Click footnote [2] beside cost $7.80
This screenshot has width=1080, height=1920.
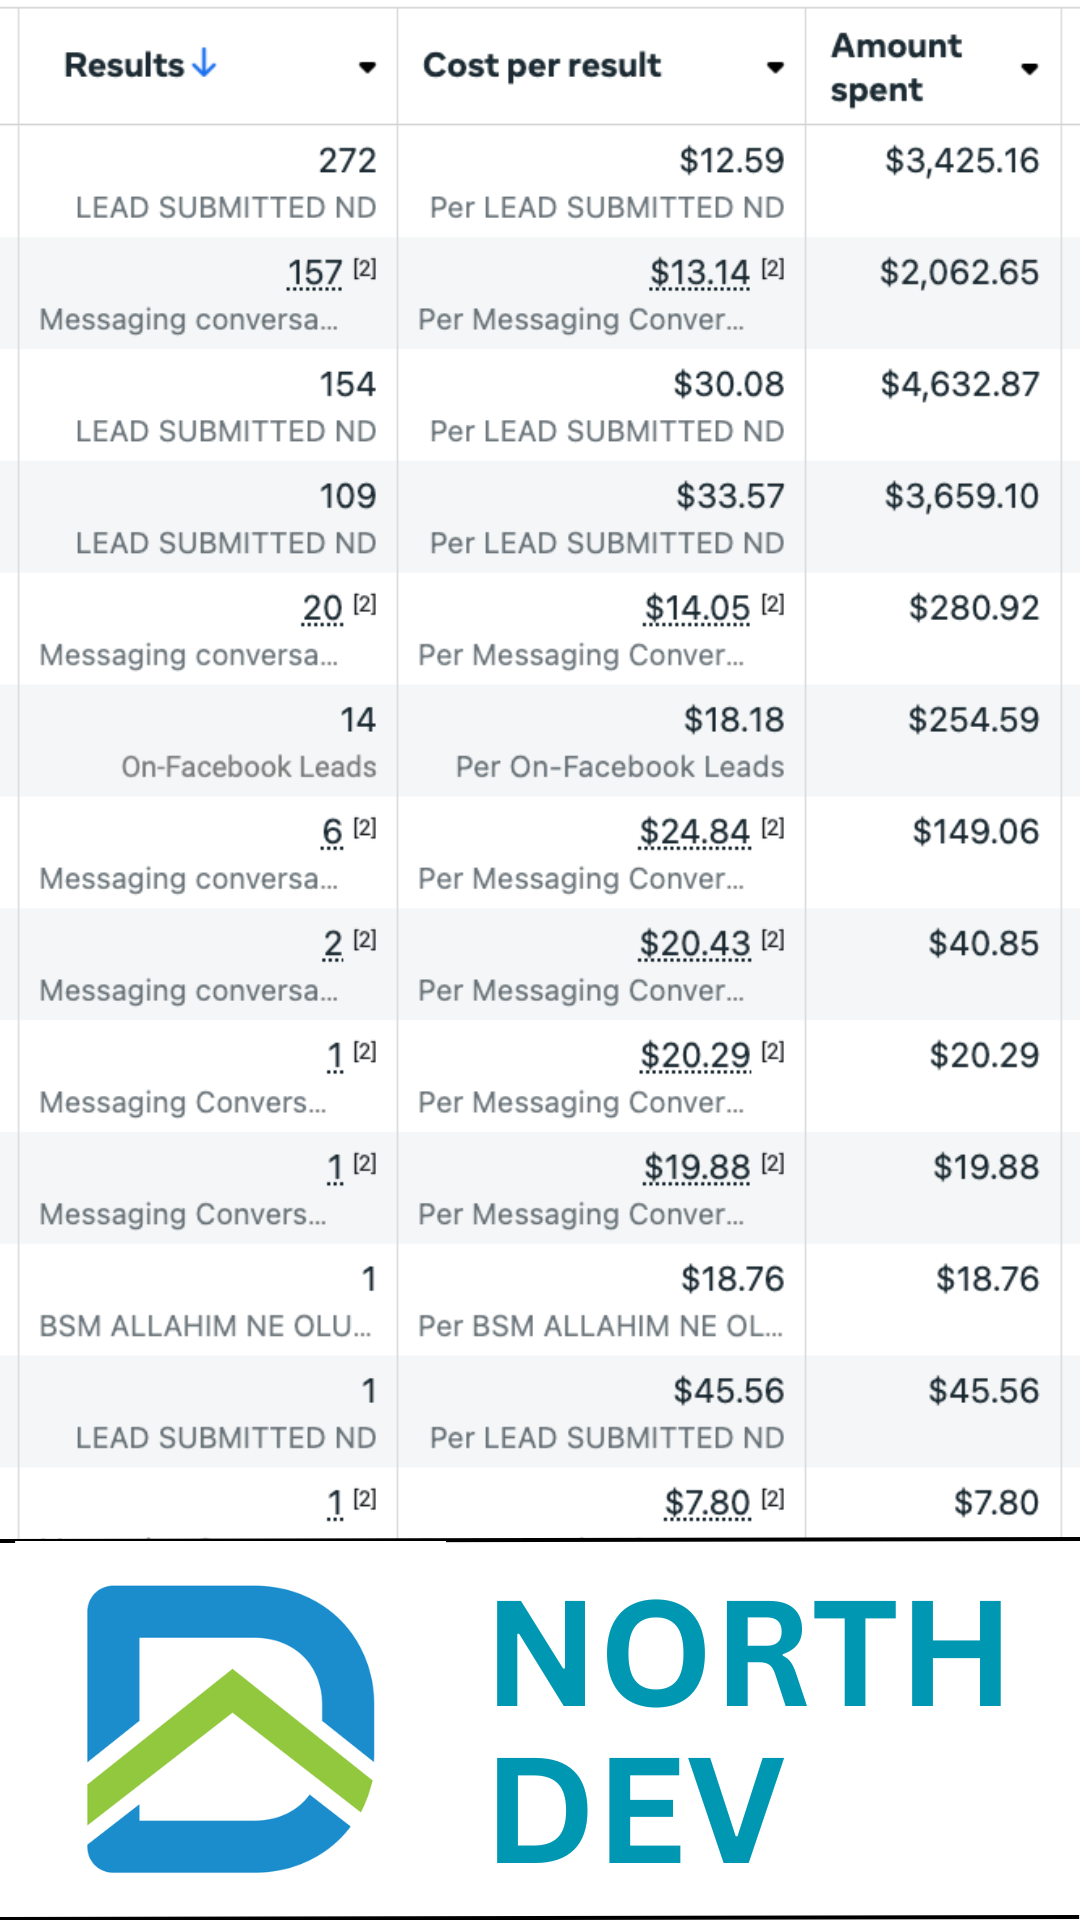coord(773,1499)
